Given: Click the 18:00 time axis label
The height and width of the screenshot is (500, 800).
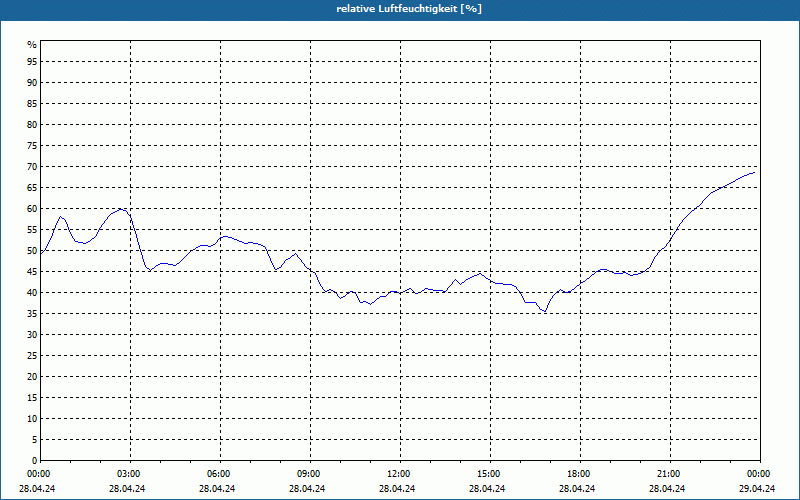Looking at the screenshot, I should 580,474.
